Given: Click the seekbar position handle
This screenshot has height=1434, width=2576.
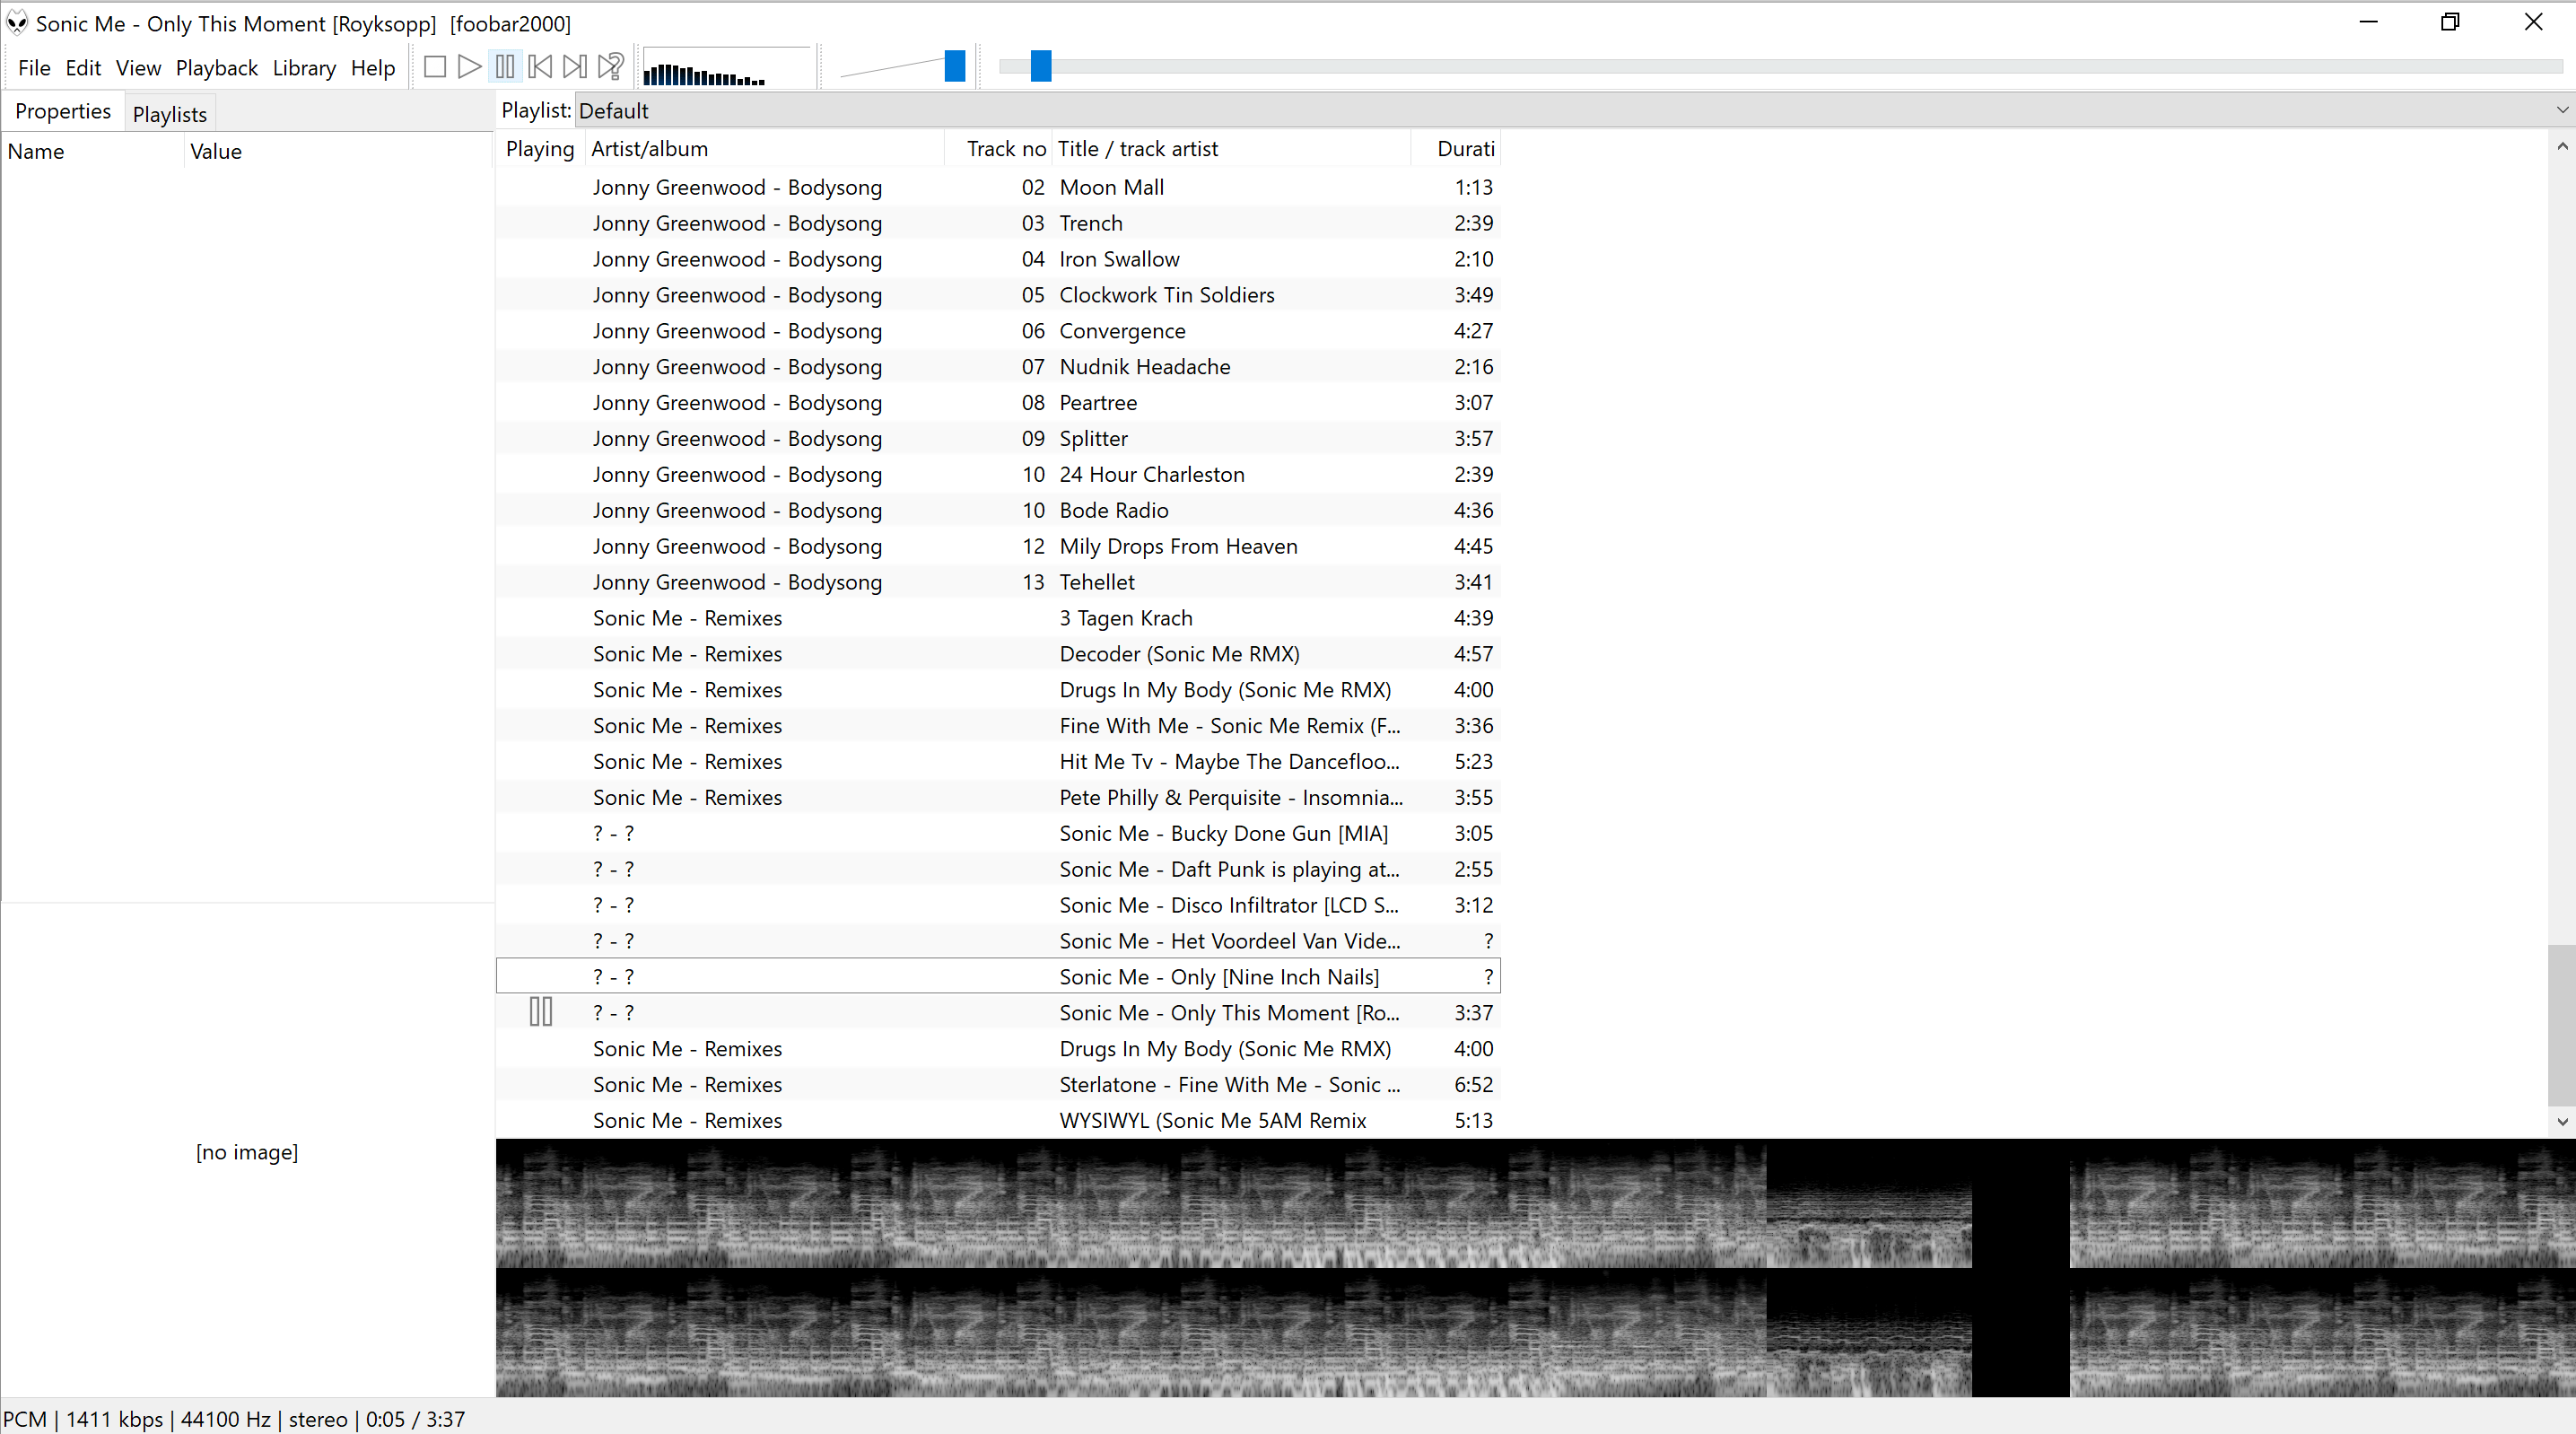Looking at the screenshot, I should pyautogui.click(x=1041, y=66).
